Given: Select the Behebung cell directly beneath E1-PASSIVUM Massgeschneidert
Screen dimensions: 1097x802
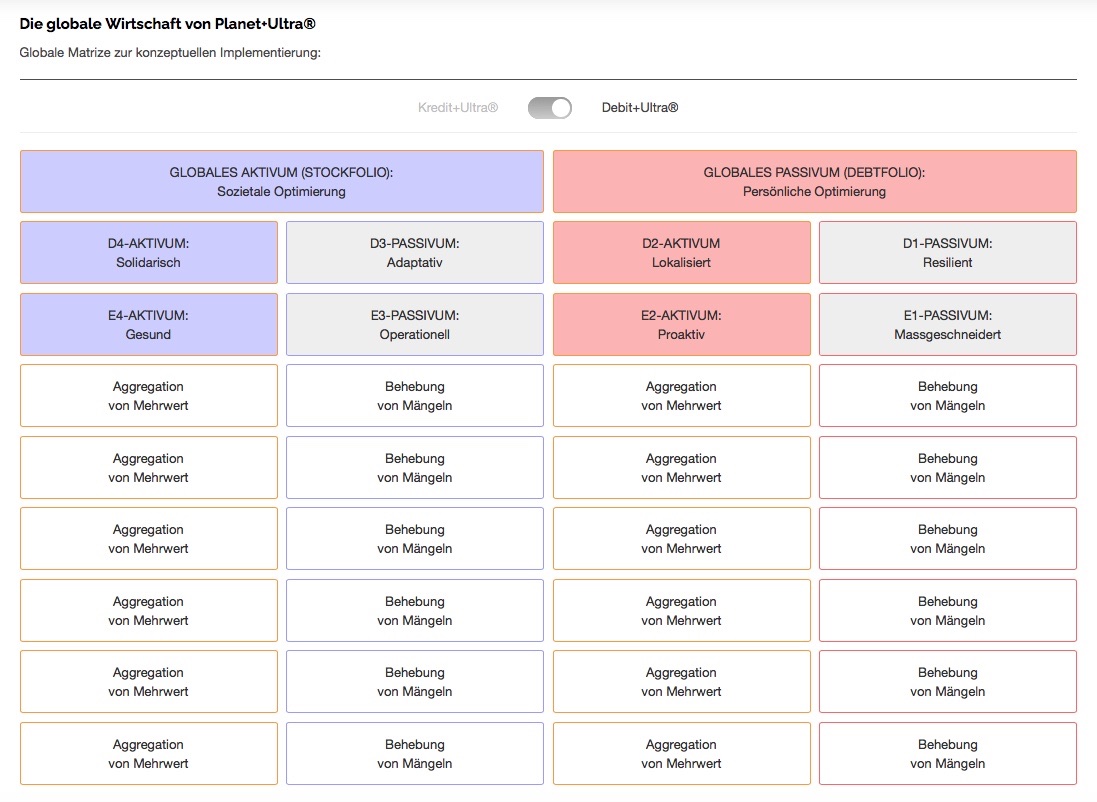Looking at the screenshot, I should pos(948,396).
